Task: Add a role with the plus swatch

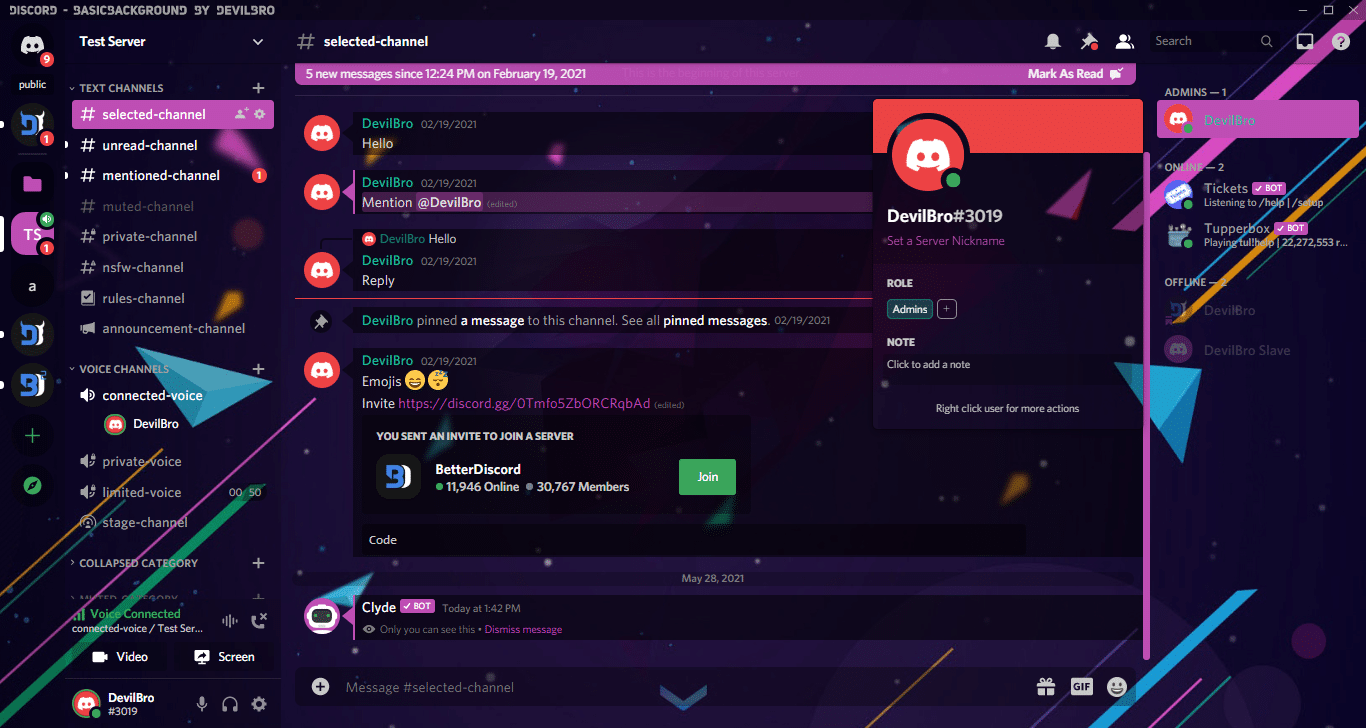Action: pos(947,309)
